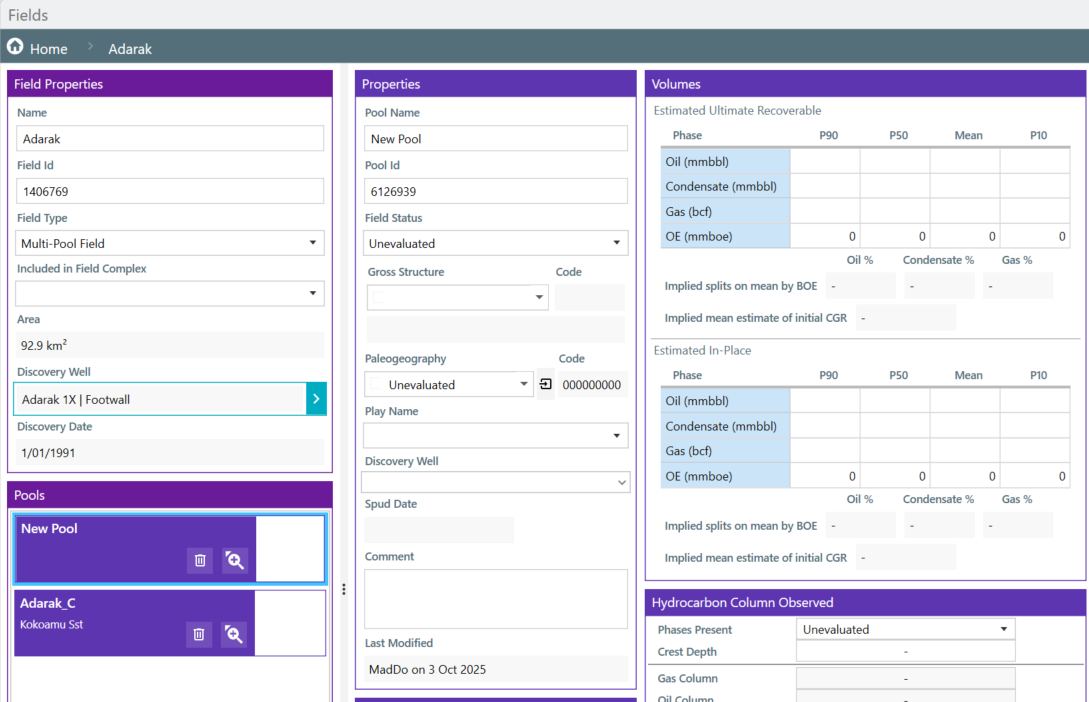Click the Estimated In-Place label

[x=702, y=350]
